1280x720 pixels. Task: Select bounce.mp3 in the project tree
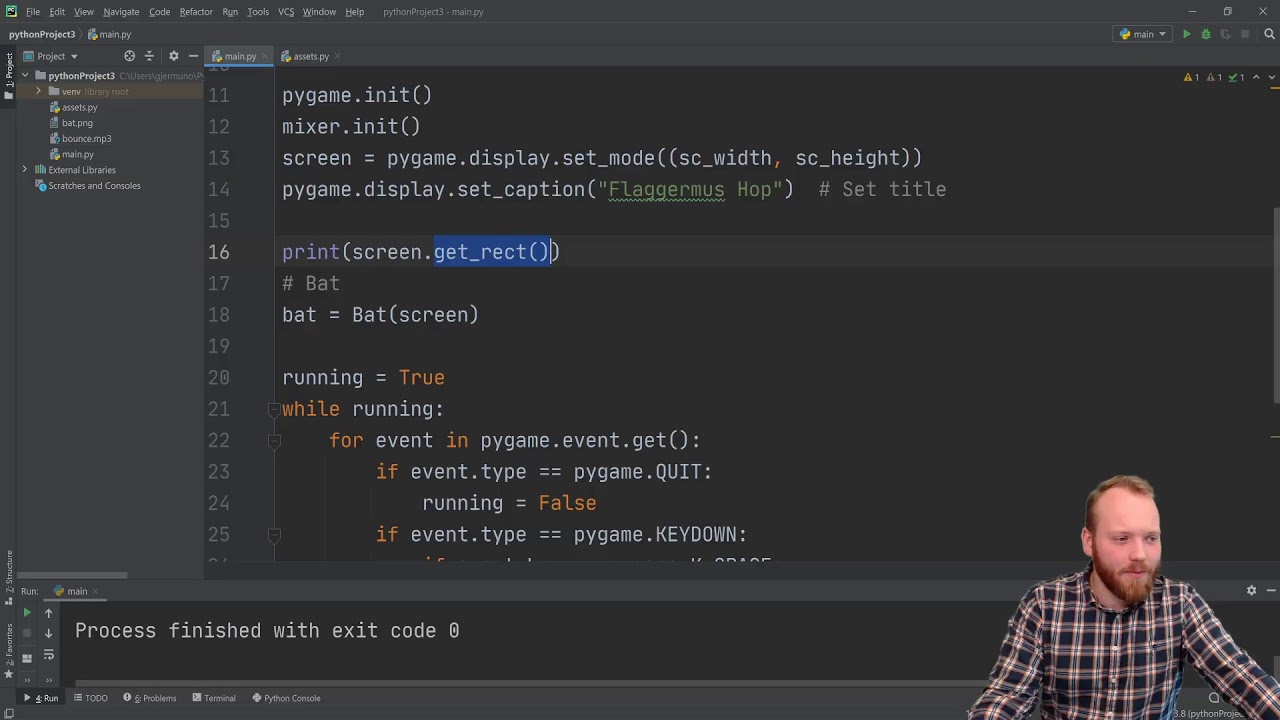86,139
